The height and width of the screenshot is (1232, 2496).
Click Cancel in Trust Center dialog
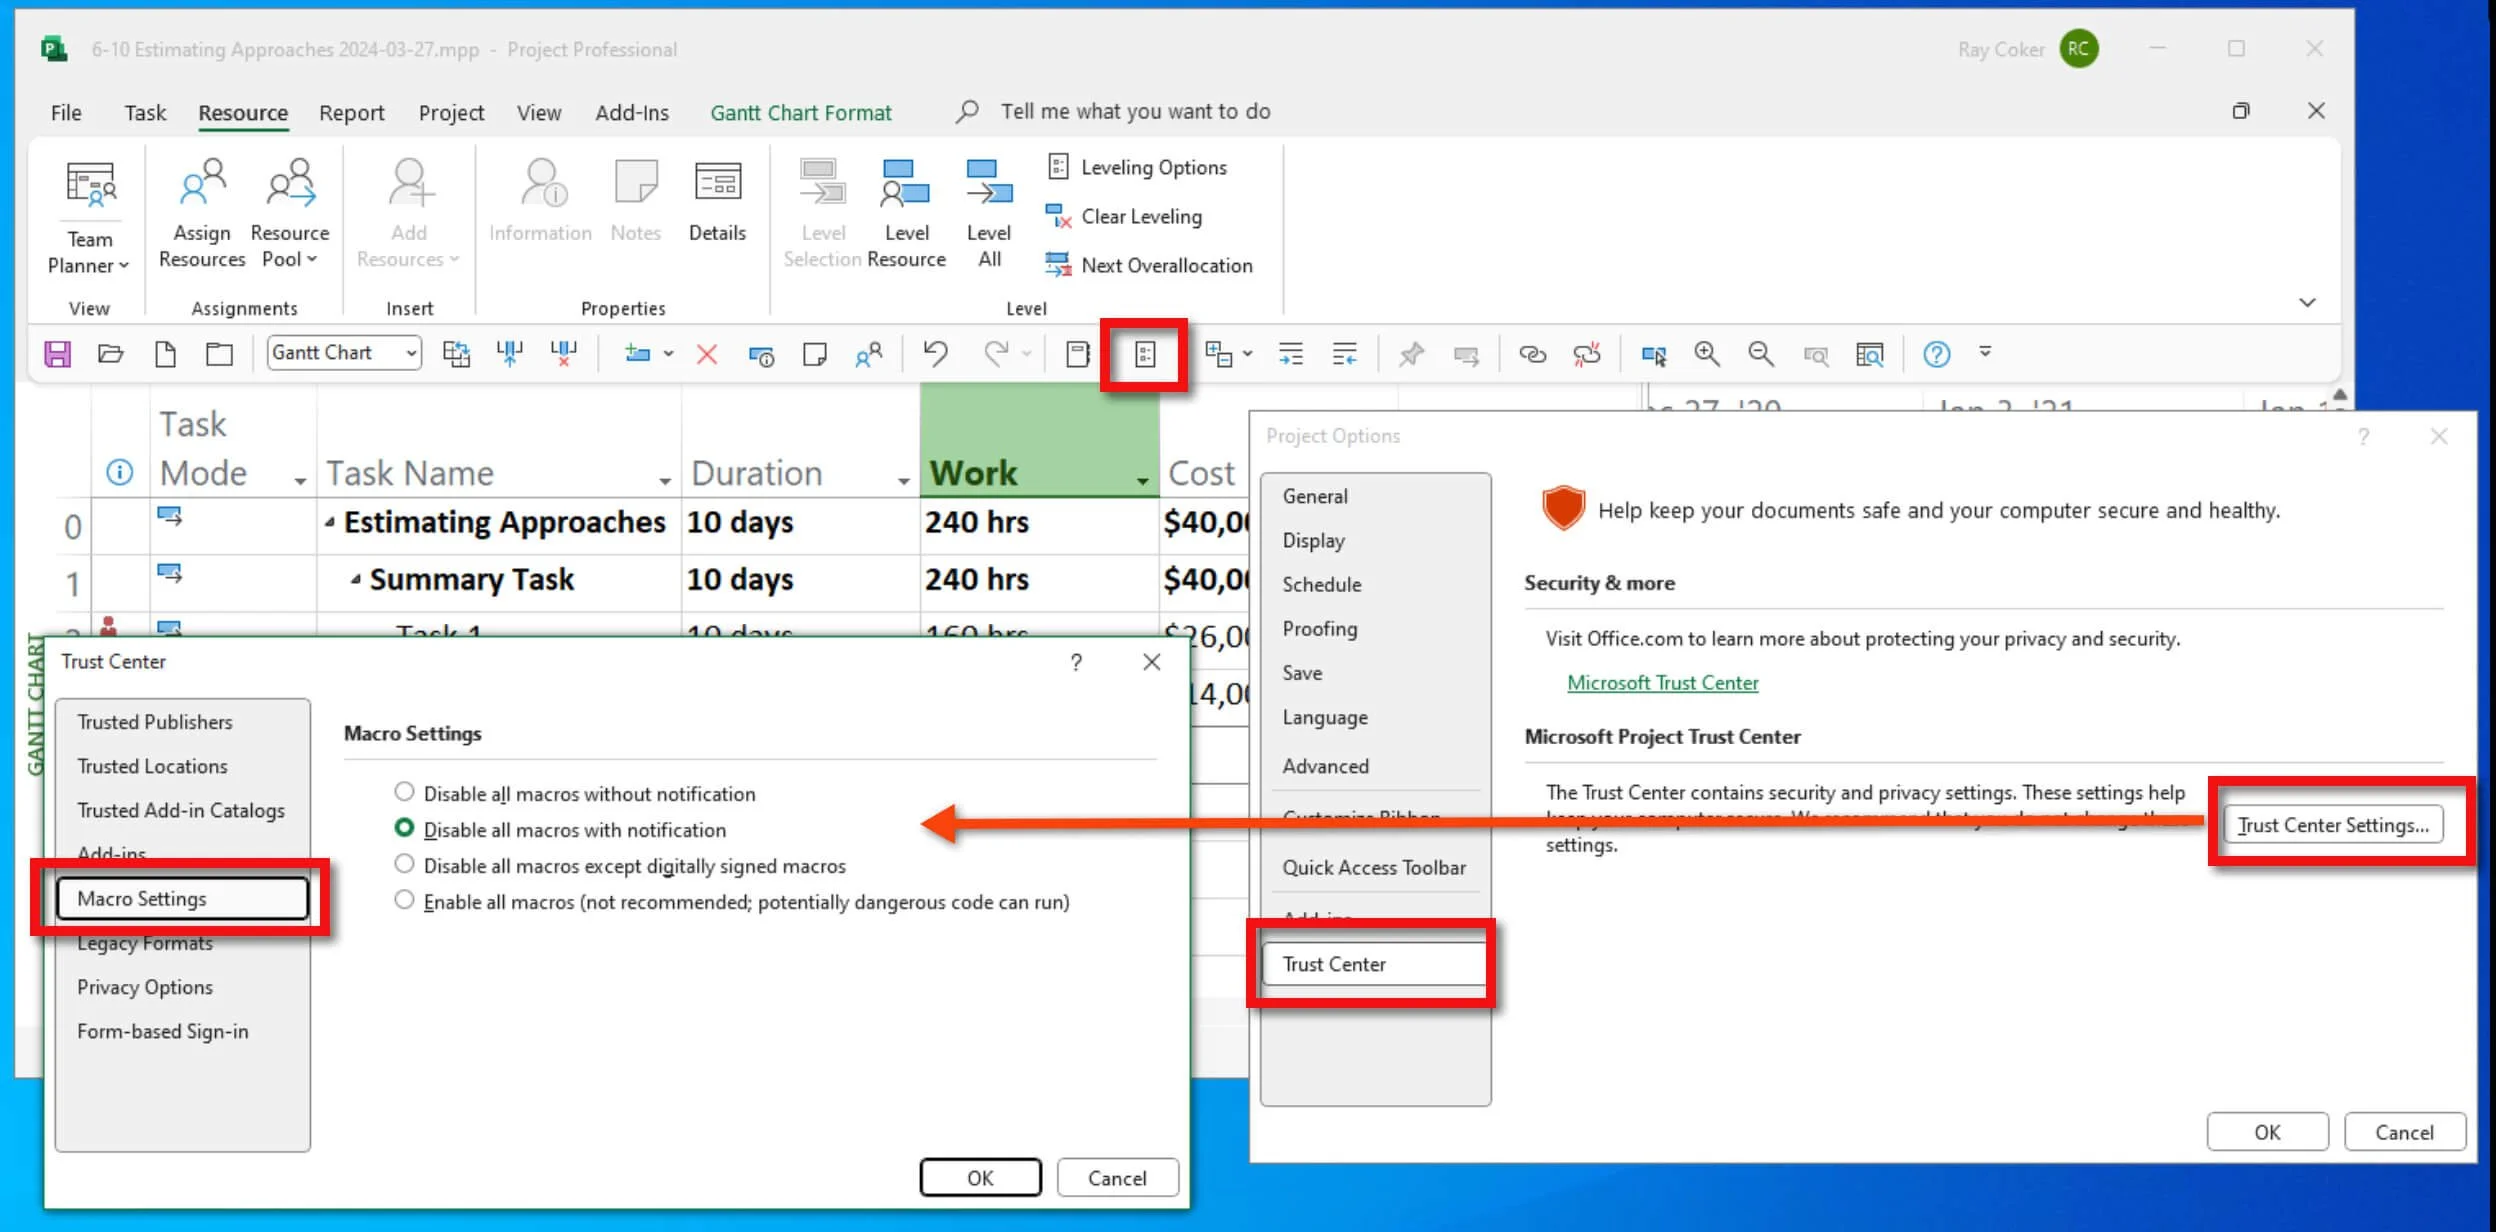1117,1177
